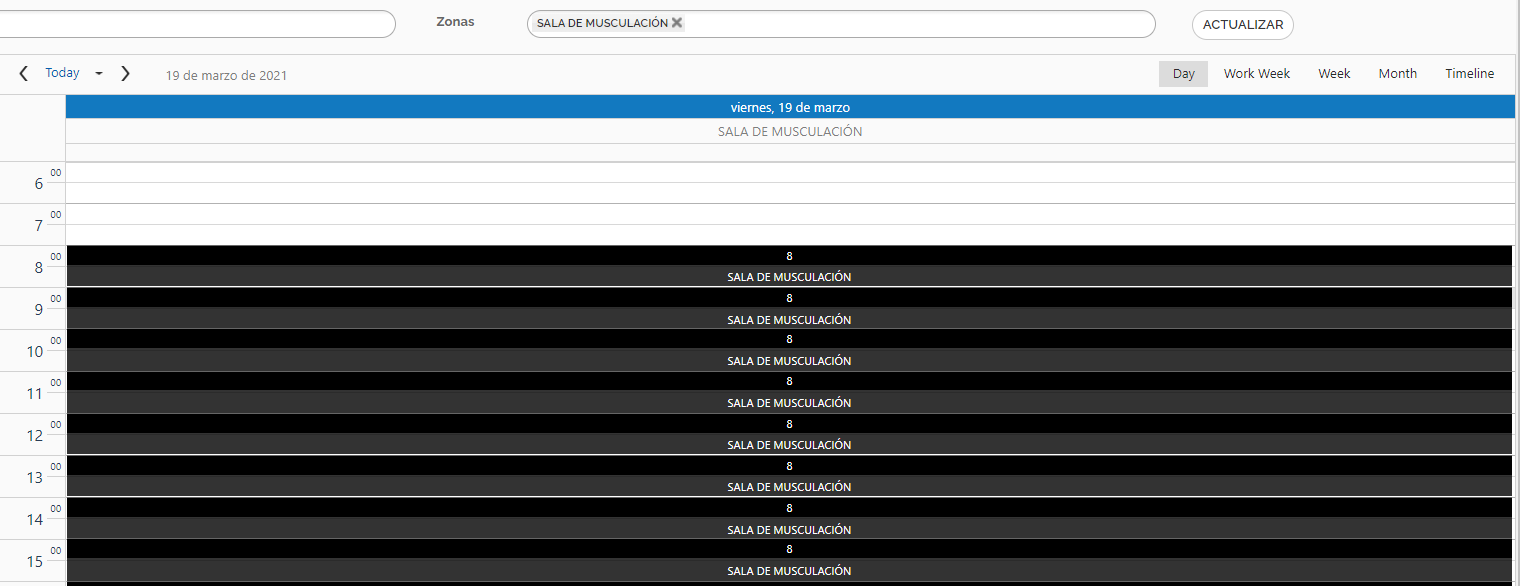The image size is (1520, 586).
Task: Open the 10:00 SALA DE MUSCULACIÓN appointment
Action: [x=790, y=351]
